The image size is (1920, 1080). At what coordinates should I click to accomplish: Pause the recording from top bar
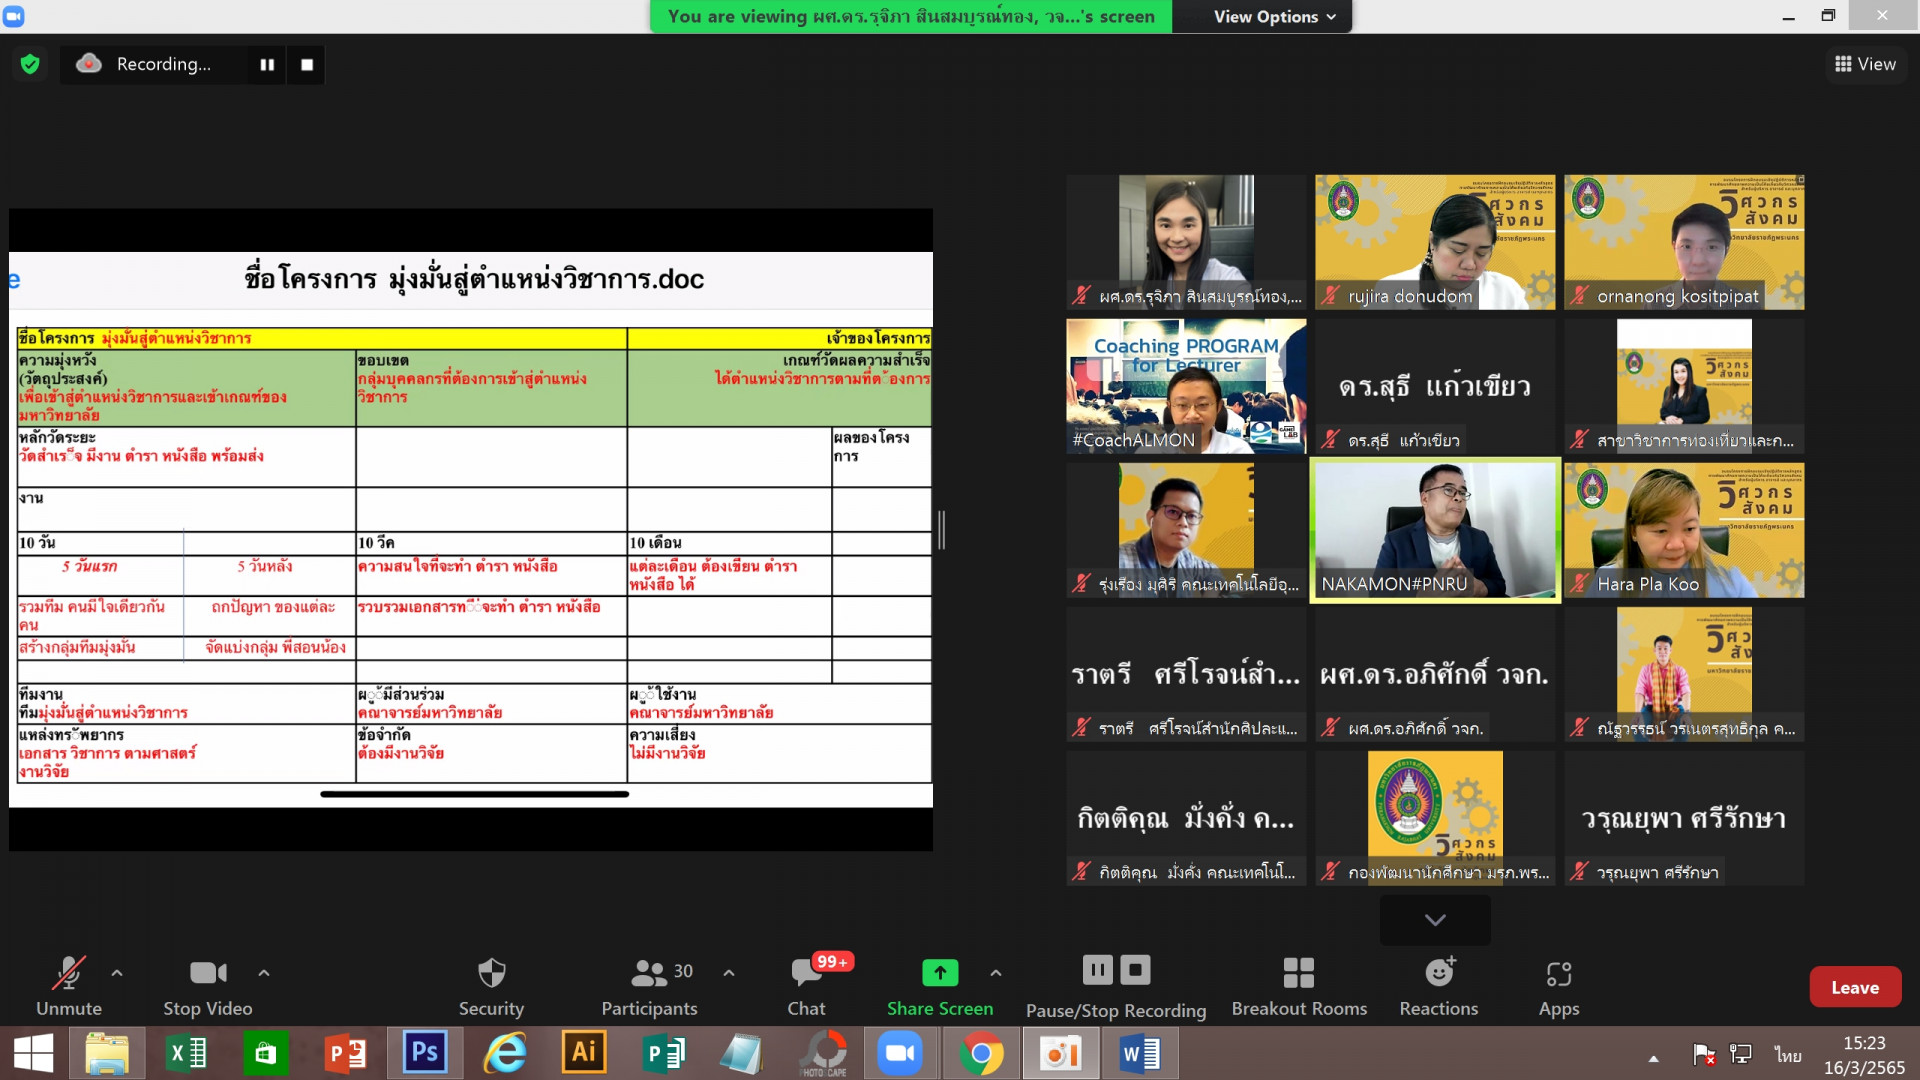coord(267,65)
